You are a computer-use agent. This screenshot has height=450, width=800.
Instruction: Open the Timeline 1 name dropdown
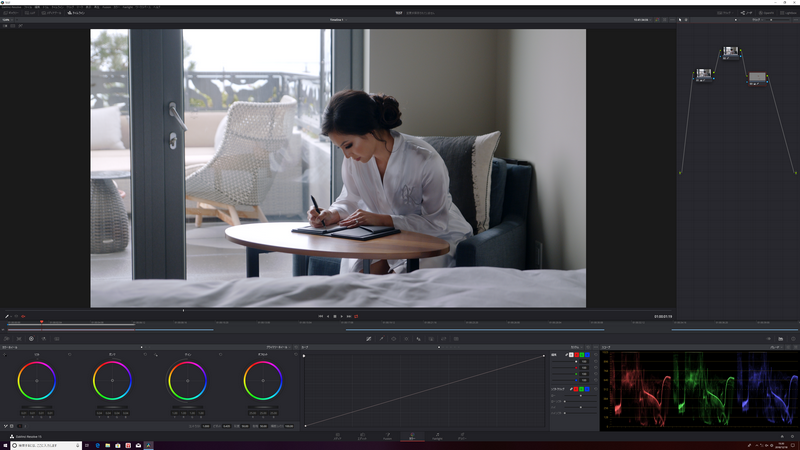click(338, 20)
